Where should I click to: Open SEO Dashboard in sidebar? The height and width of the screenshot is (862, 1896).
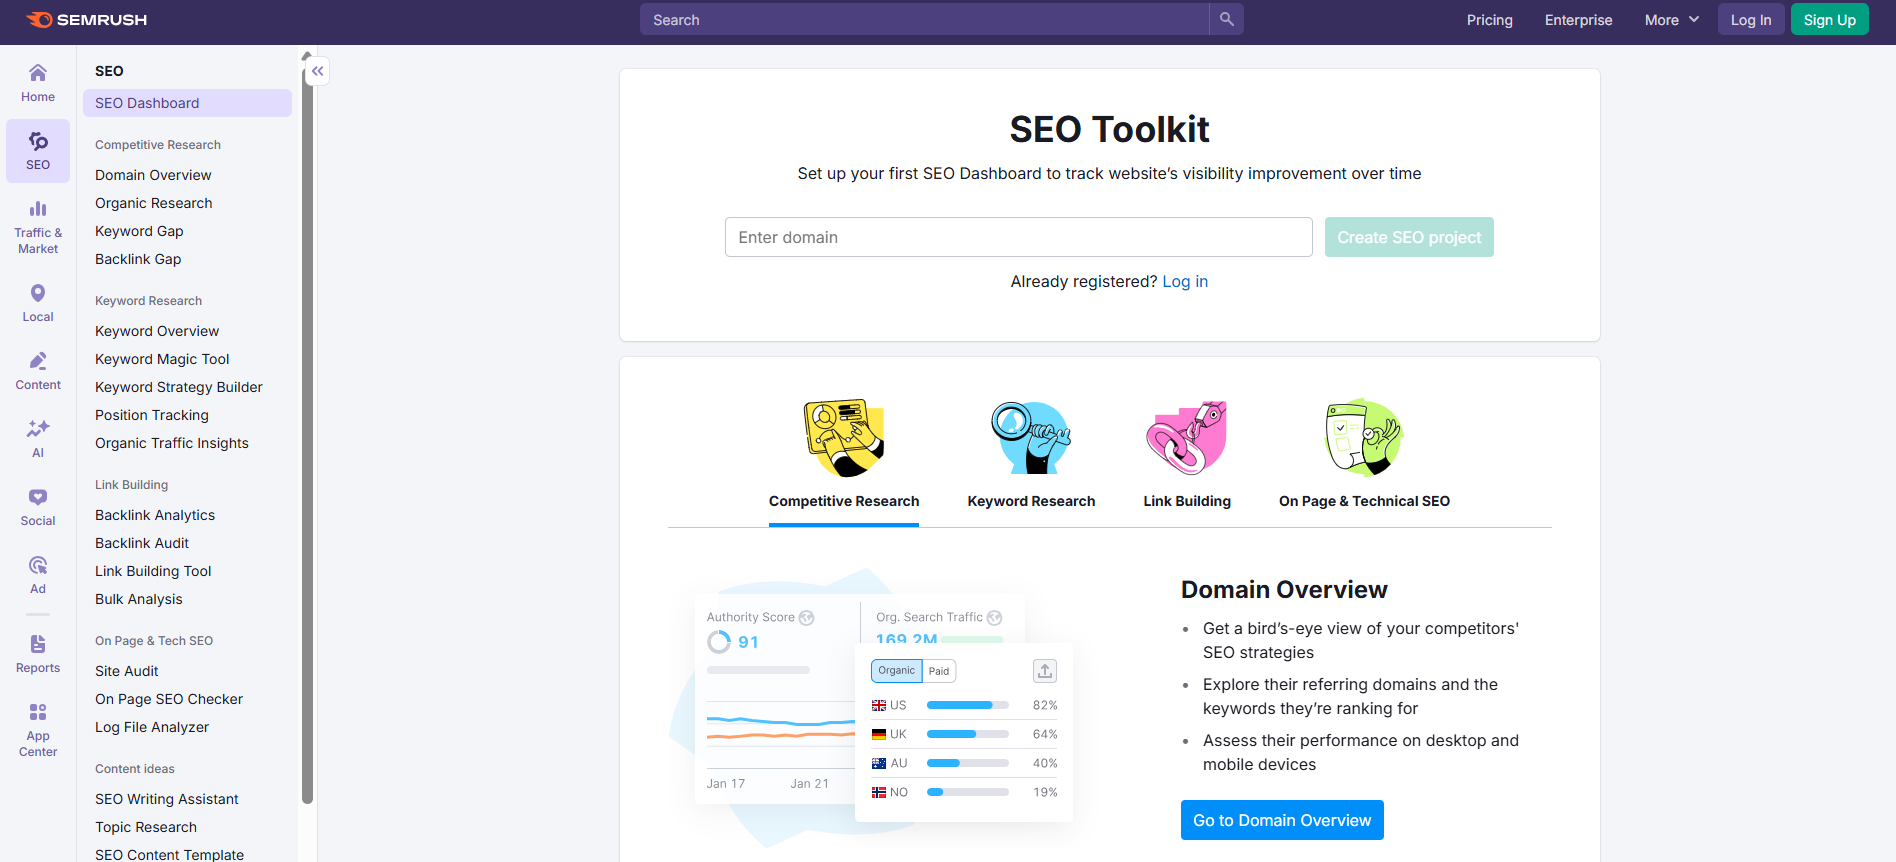[x=187, y=103]
